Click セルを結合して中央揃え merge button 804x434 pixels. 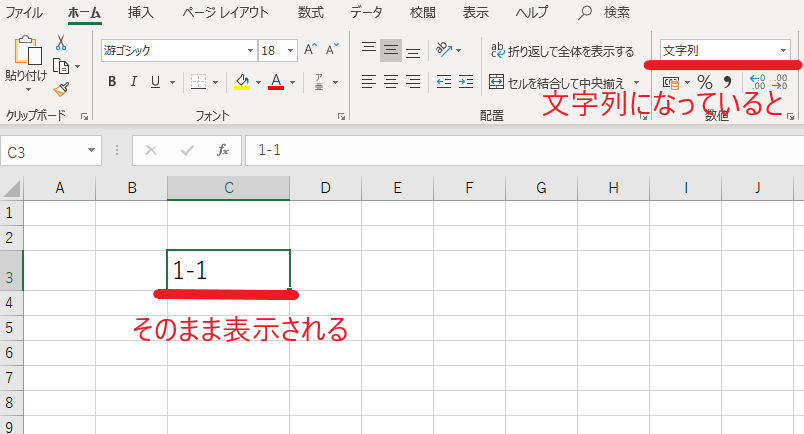[x=556, y=83]
